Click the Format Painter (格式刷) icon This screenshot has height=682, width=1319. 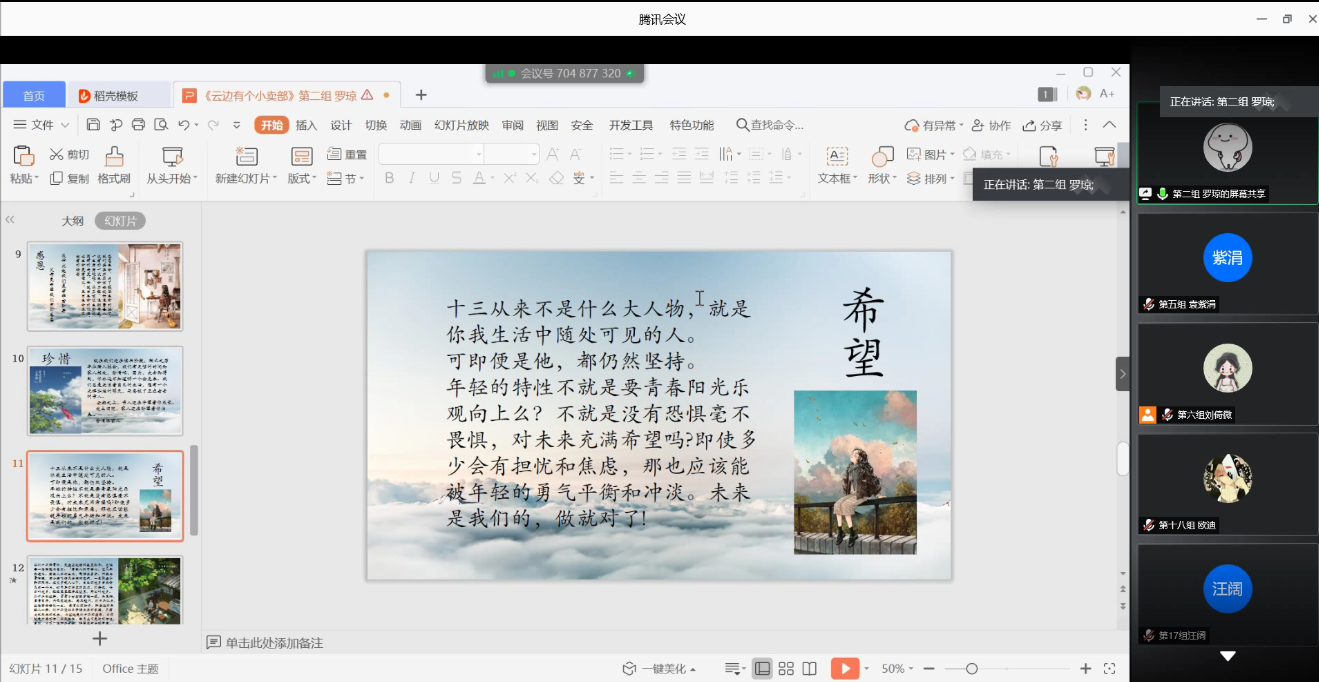(114, 157)
